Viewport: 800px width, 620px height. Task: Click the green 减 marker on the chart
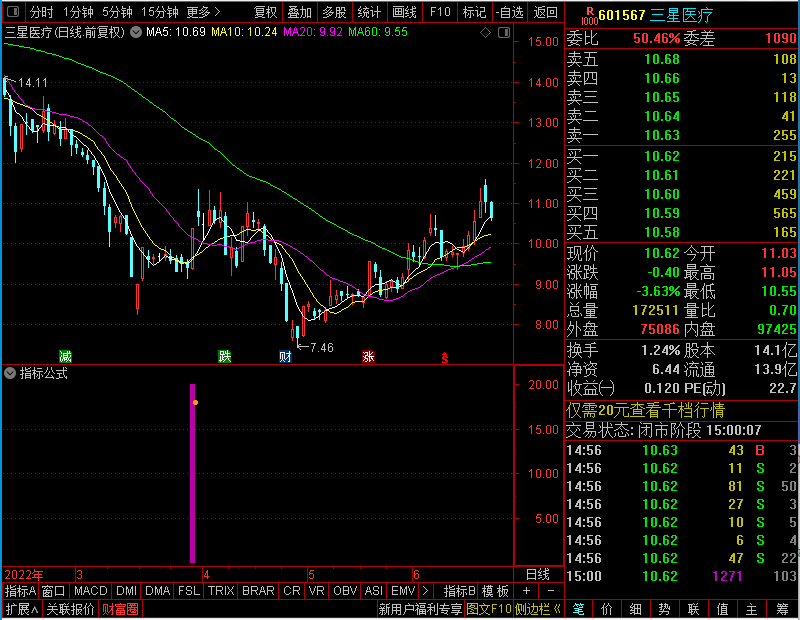point(65,356)
